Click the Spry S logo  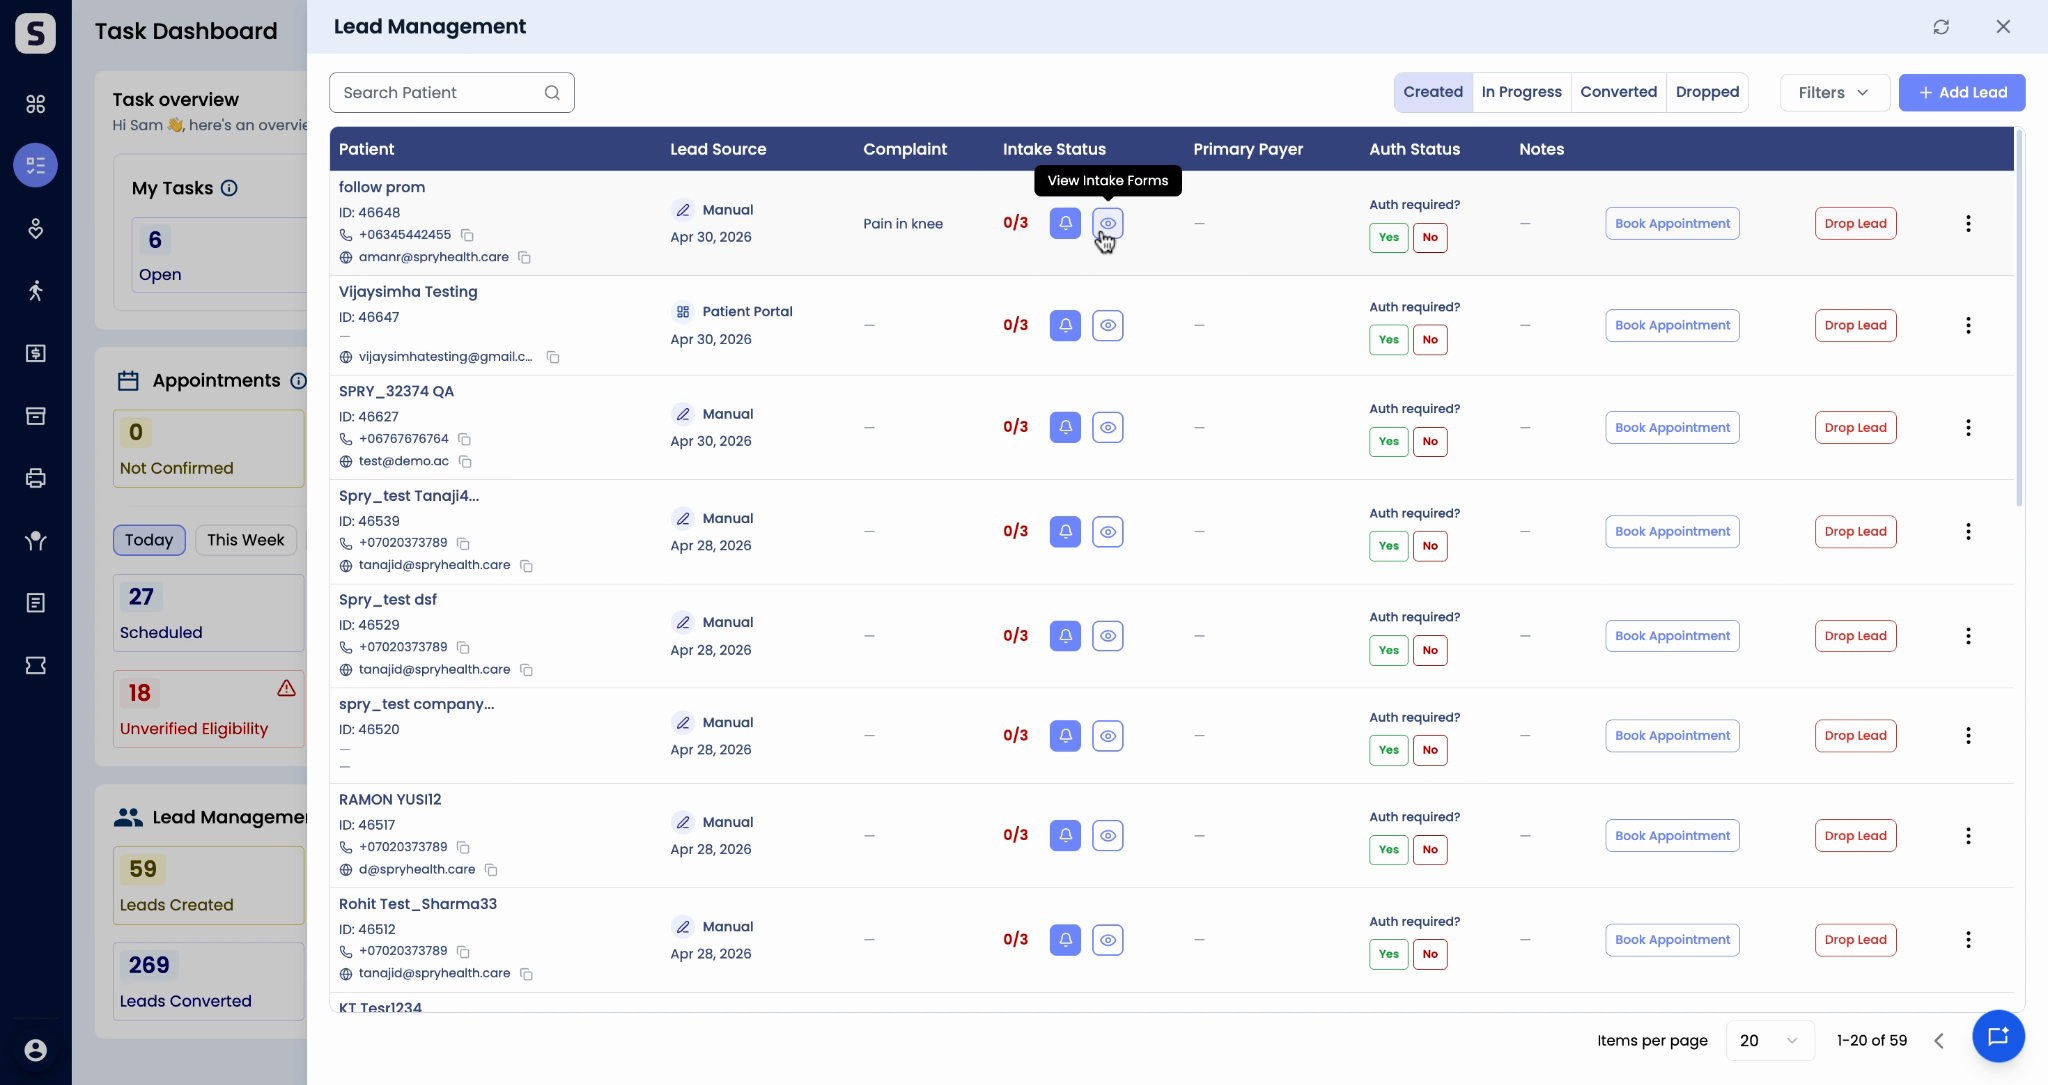(35, 33)
